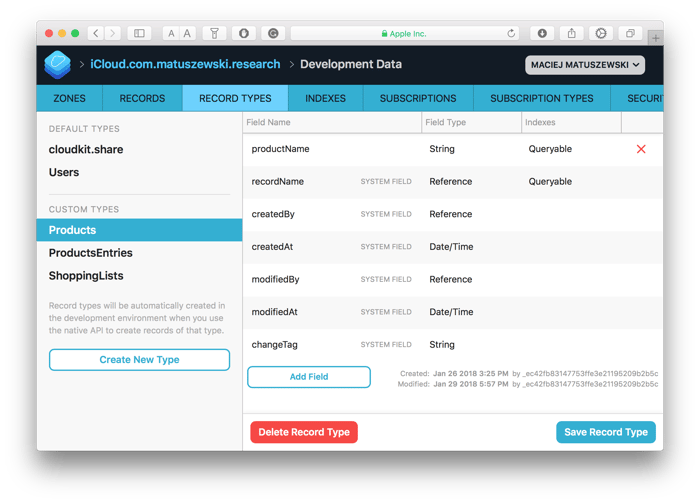Click the Save Record Type button
This screenshot has width=700, height=503.
605,432
